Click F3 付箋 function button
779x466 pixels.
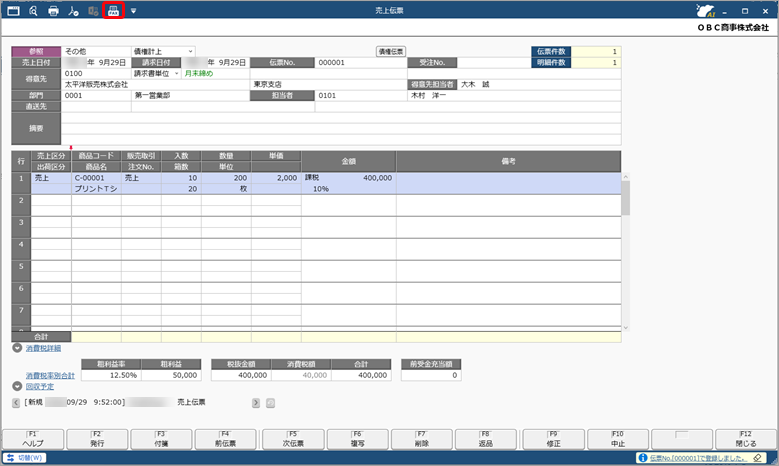tap(161, 439)
